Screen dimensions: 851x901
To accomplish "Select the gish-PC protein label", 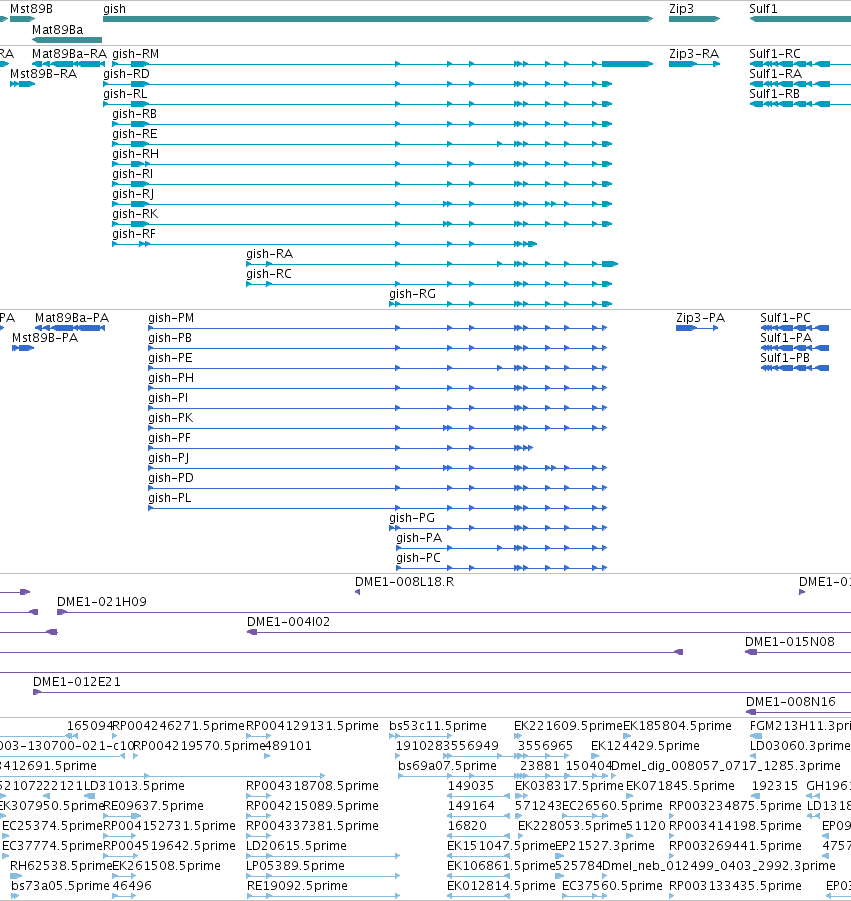I will coord(418,558).
